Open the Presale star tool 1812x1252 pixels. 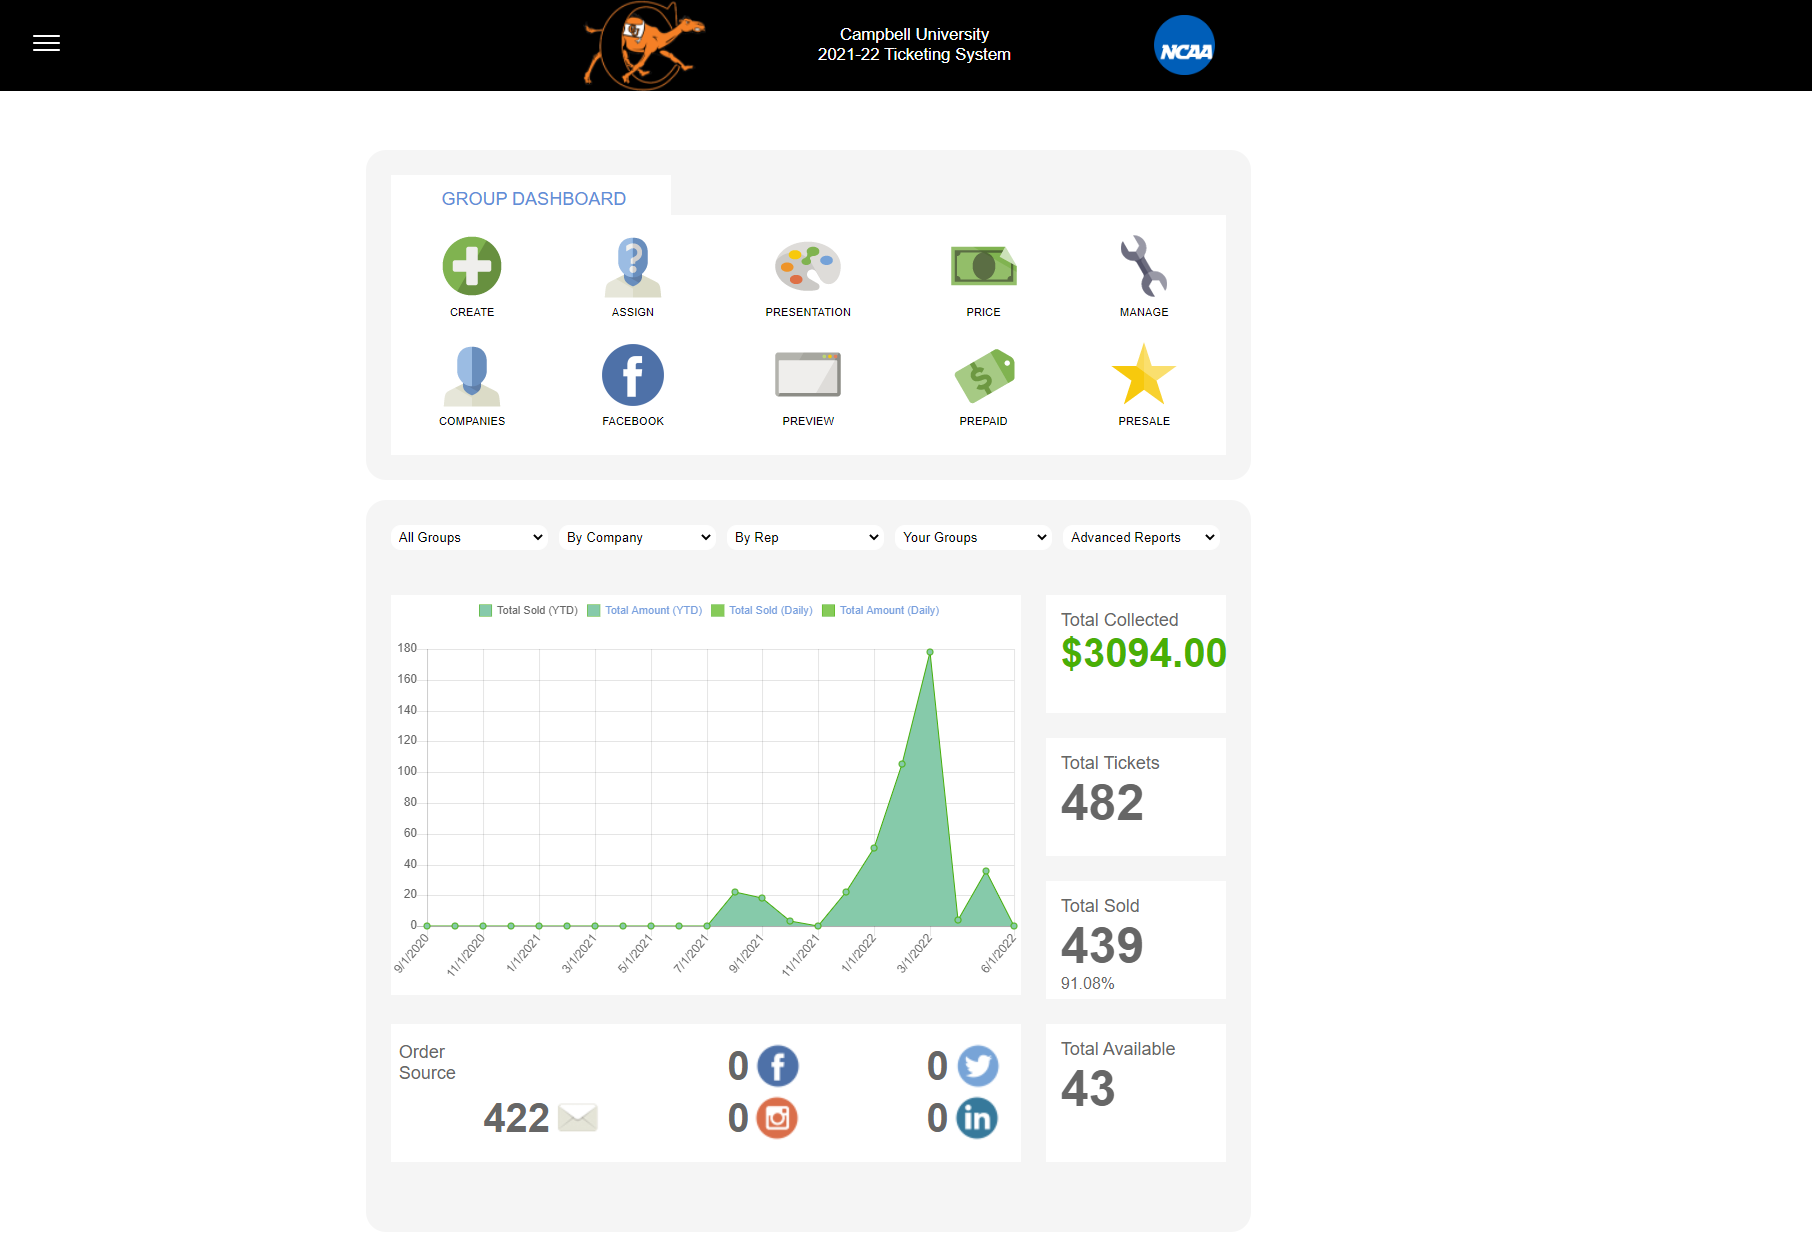point(1143,375)
